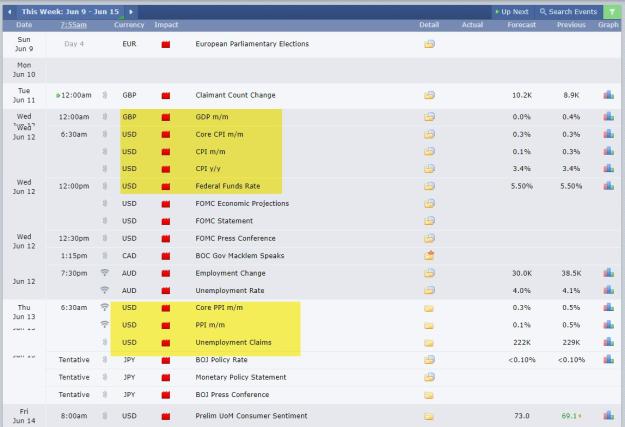Open the calendar filter funnel icon
Viewport: 625px width, 427px height.
[x=612, y=12]
